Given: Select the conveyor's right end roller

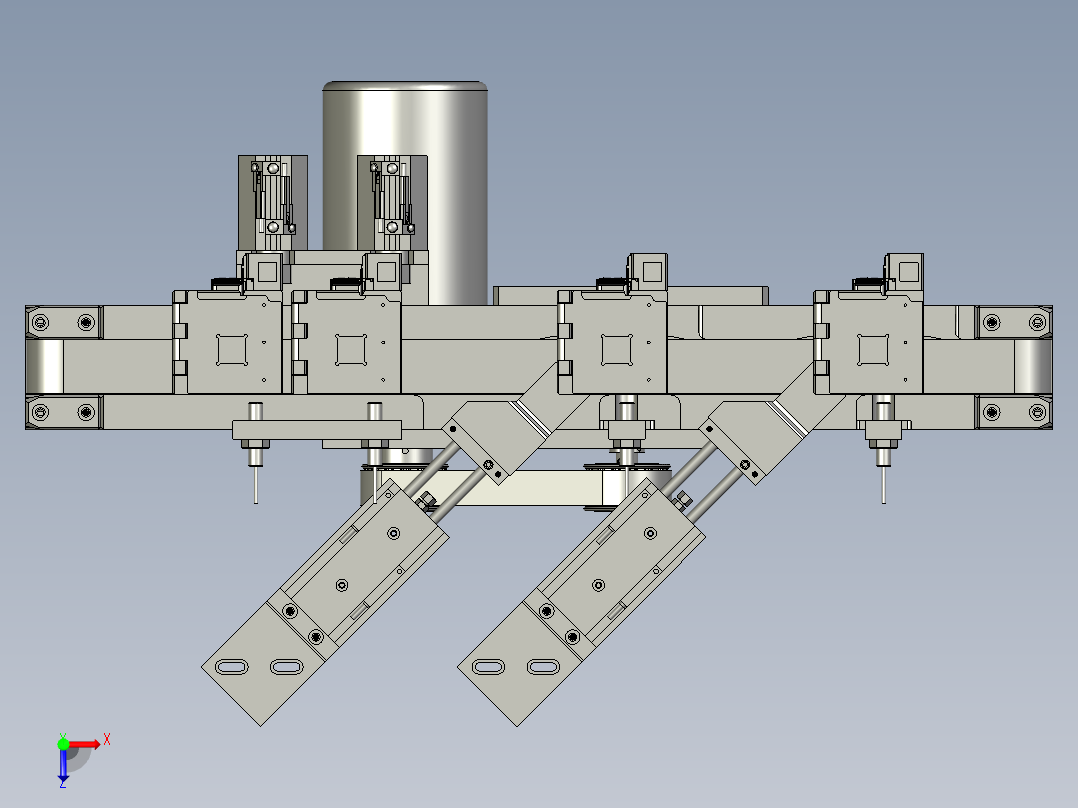Looking at the screenshot, I should point(1033,367).
